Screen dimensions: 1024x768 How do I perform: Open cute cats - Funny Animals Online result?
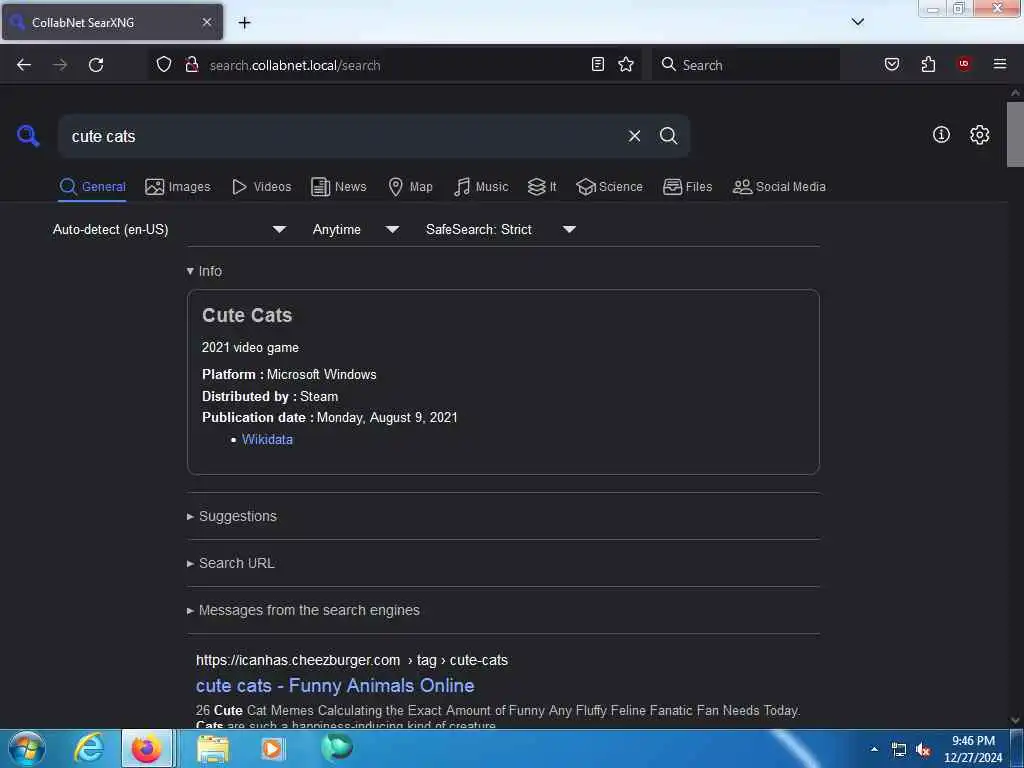335,686
